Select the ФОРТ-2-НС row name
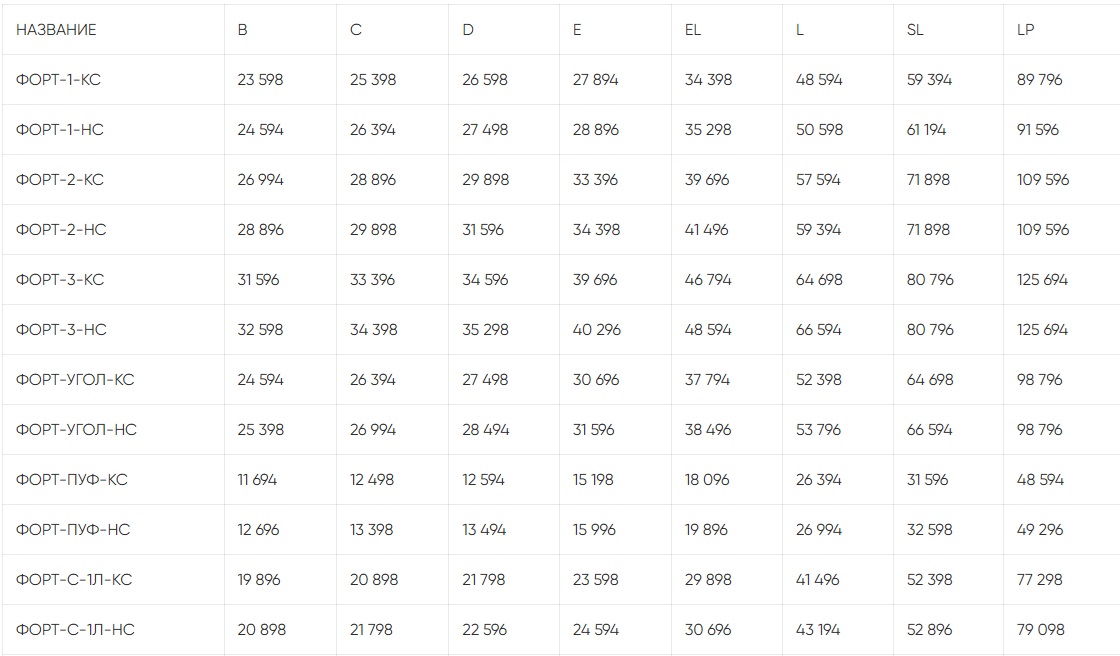Viewport: 1120px width, 656px height. pyautogui.click(x=61, y=230)
